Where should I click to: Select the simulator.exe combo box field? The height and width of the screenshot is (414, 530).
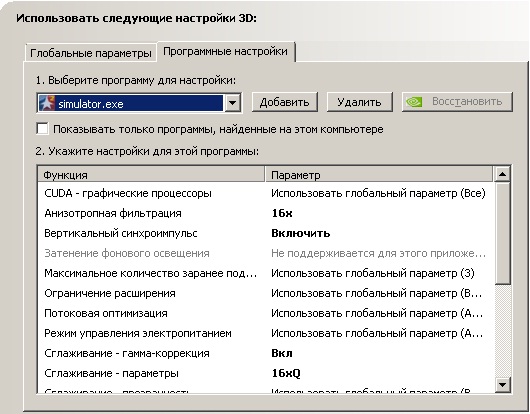(139, 103)
